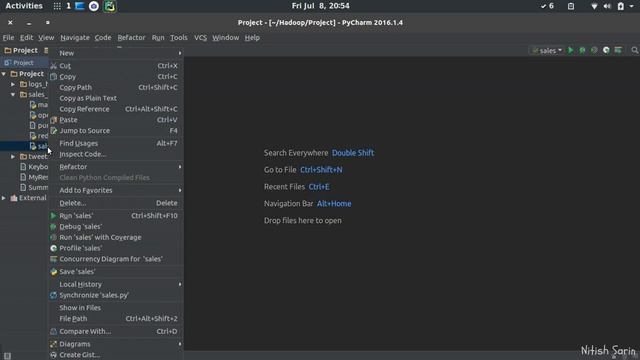This screenshot has width=640, height=360.
Task: Expand Add to Favorites submenu
Action: point(116,190)
